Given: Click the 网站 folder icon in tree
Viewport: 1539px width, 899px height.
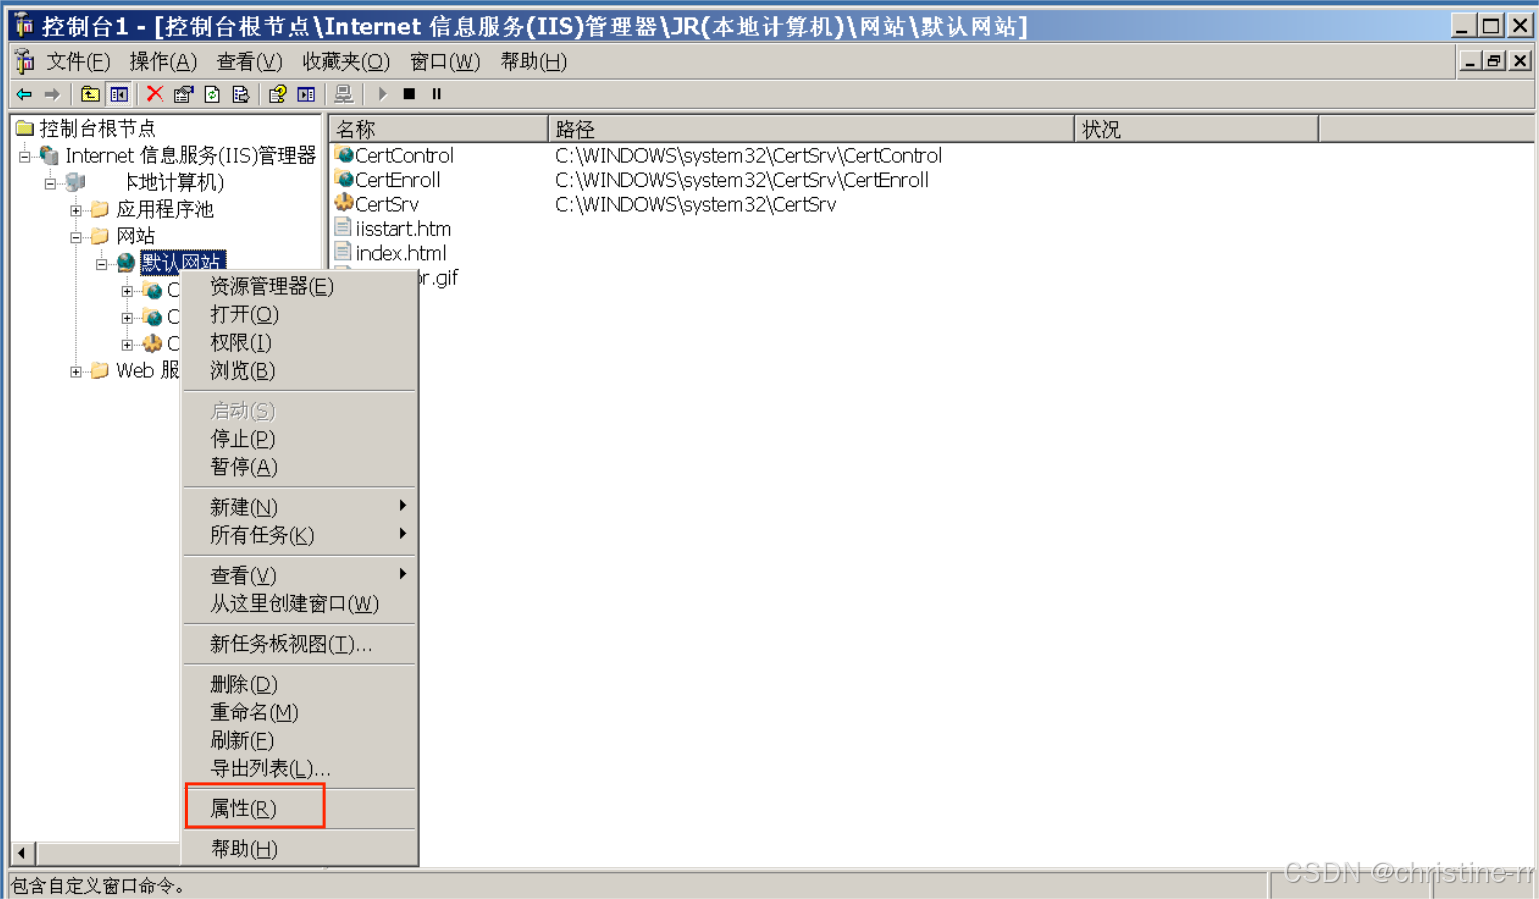Looking at the screenshot, I should [100, 236].
